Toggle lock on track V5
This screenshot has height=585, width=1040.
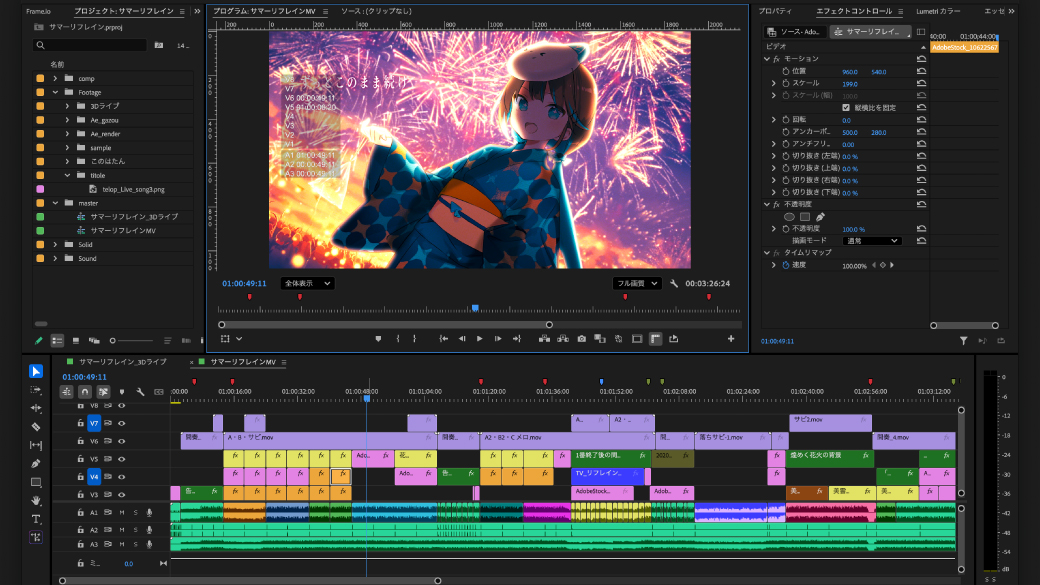[80, 459]
